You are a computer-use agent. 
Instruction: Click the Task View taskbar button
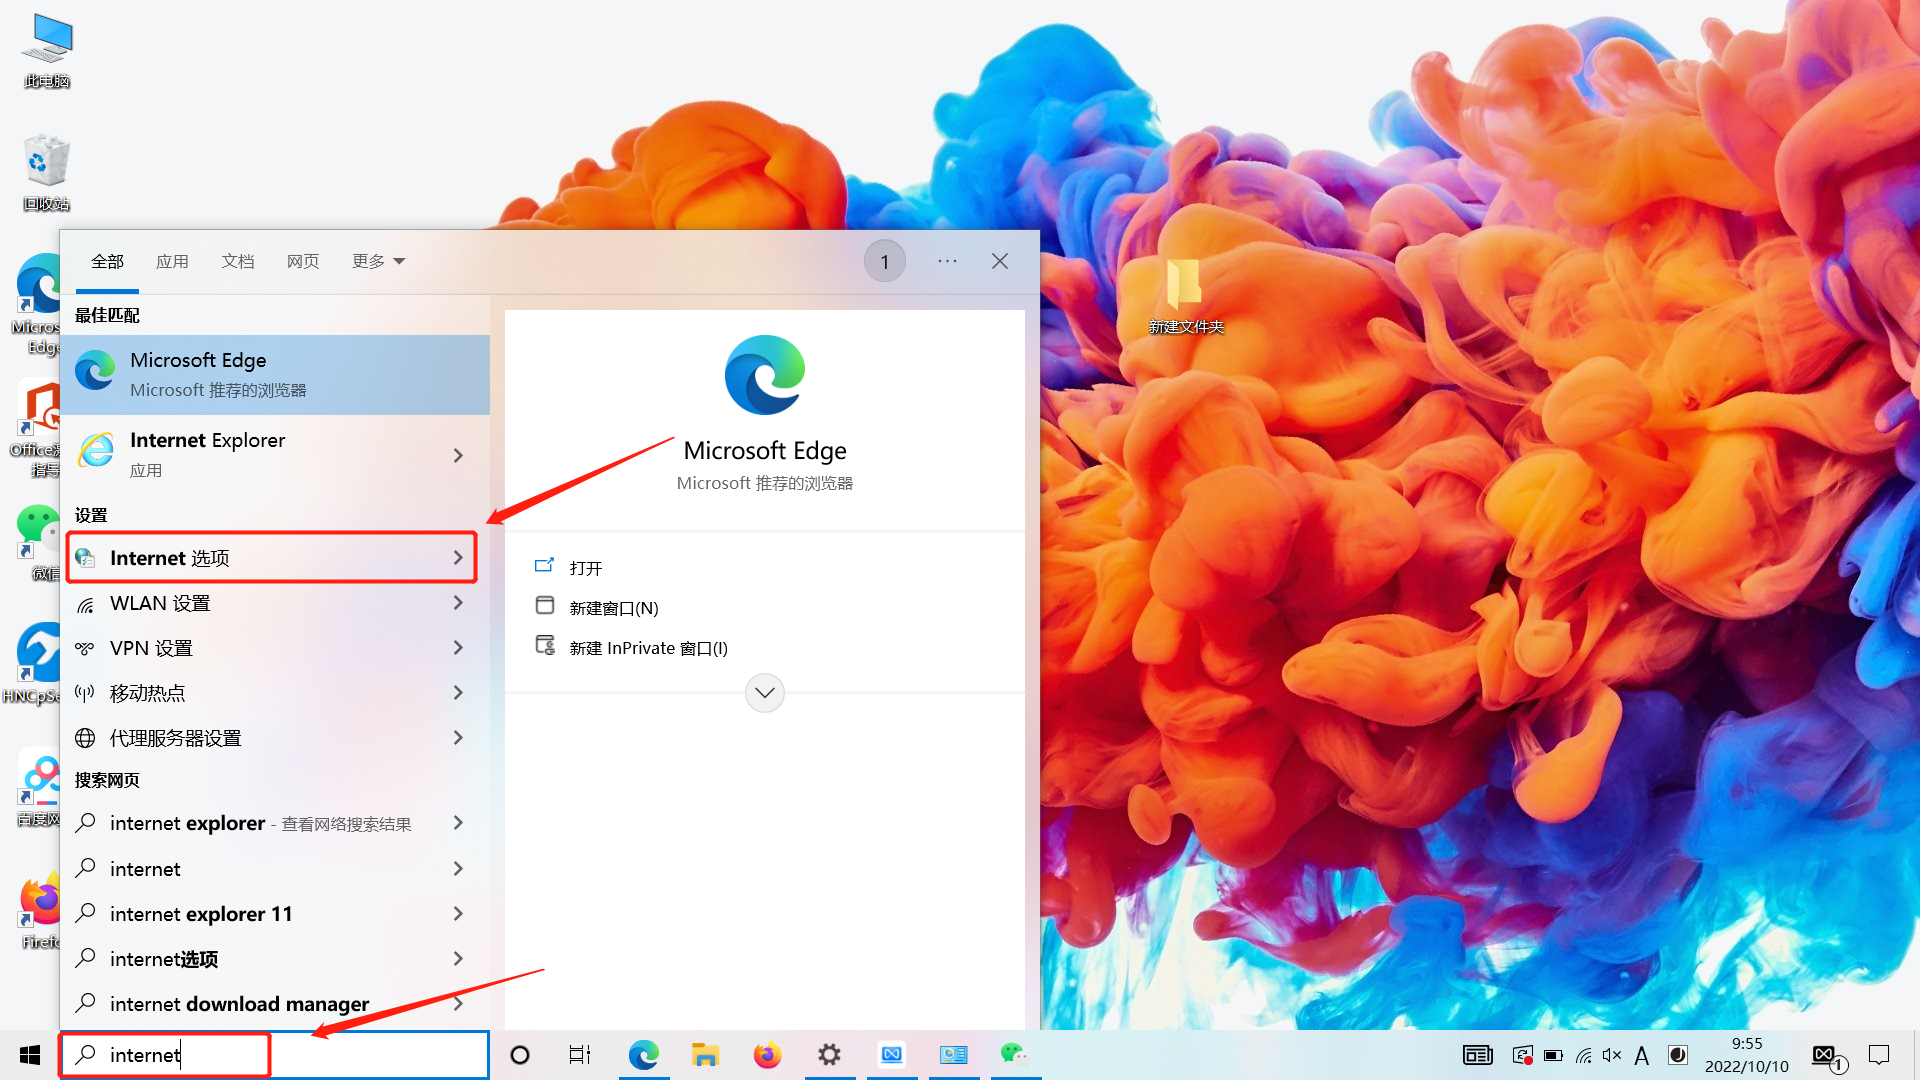tap(580, 1055)
